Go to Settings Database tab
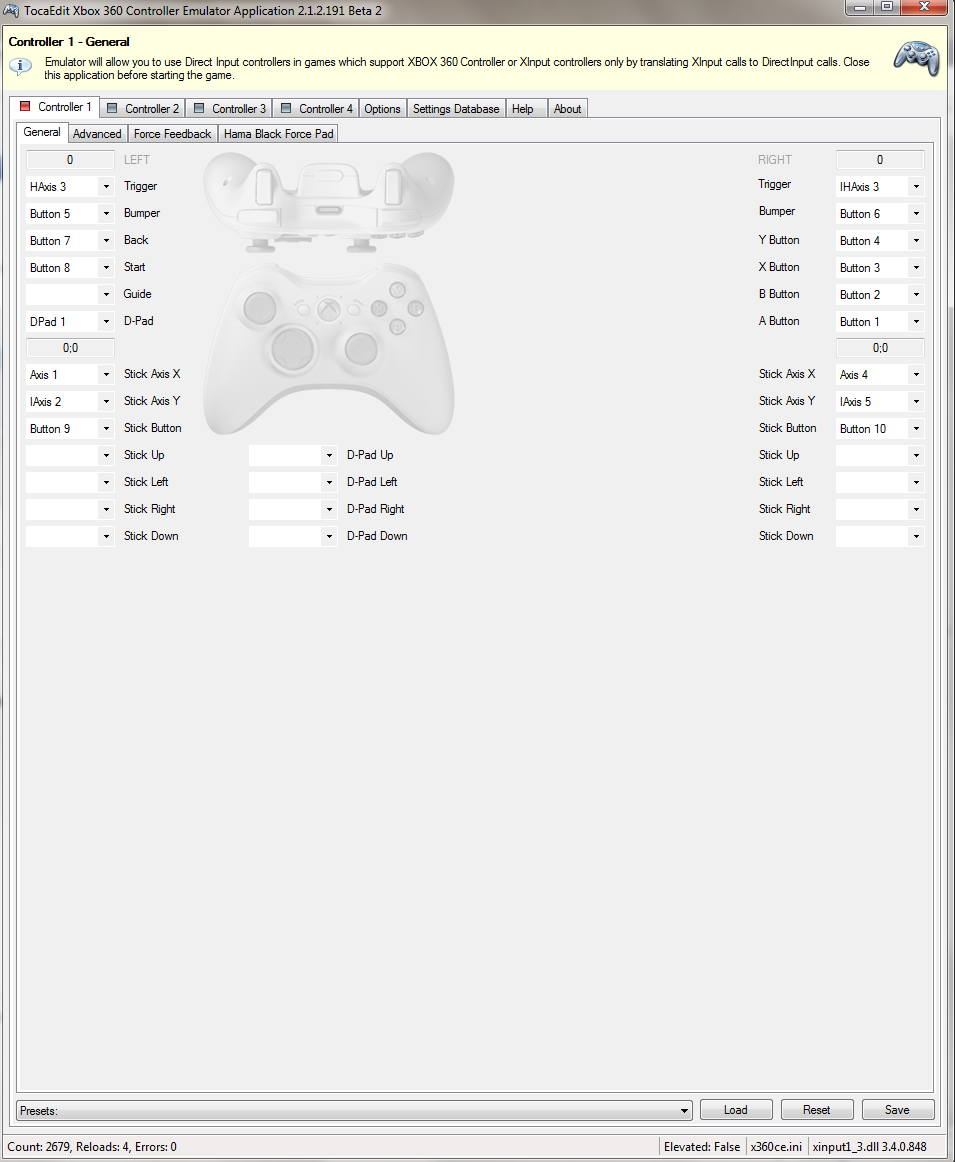Screen dimensions: 955x1162 tap(455, 108)
